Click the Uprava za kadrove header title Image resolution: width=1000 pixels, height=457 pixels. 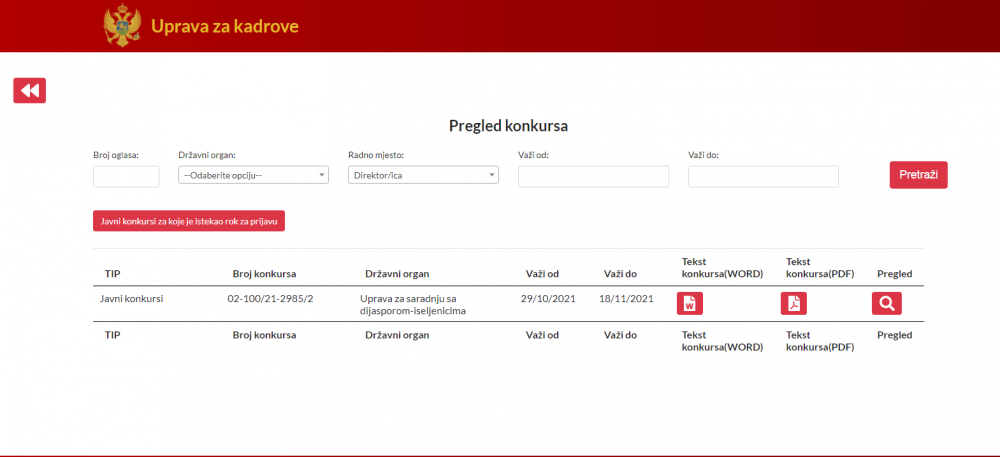(x=224, y=26)
